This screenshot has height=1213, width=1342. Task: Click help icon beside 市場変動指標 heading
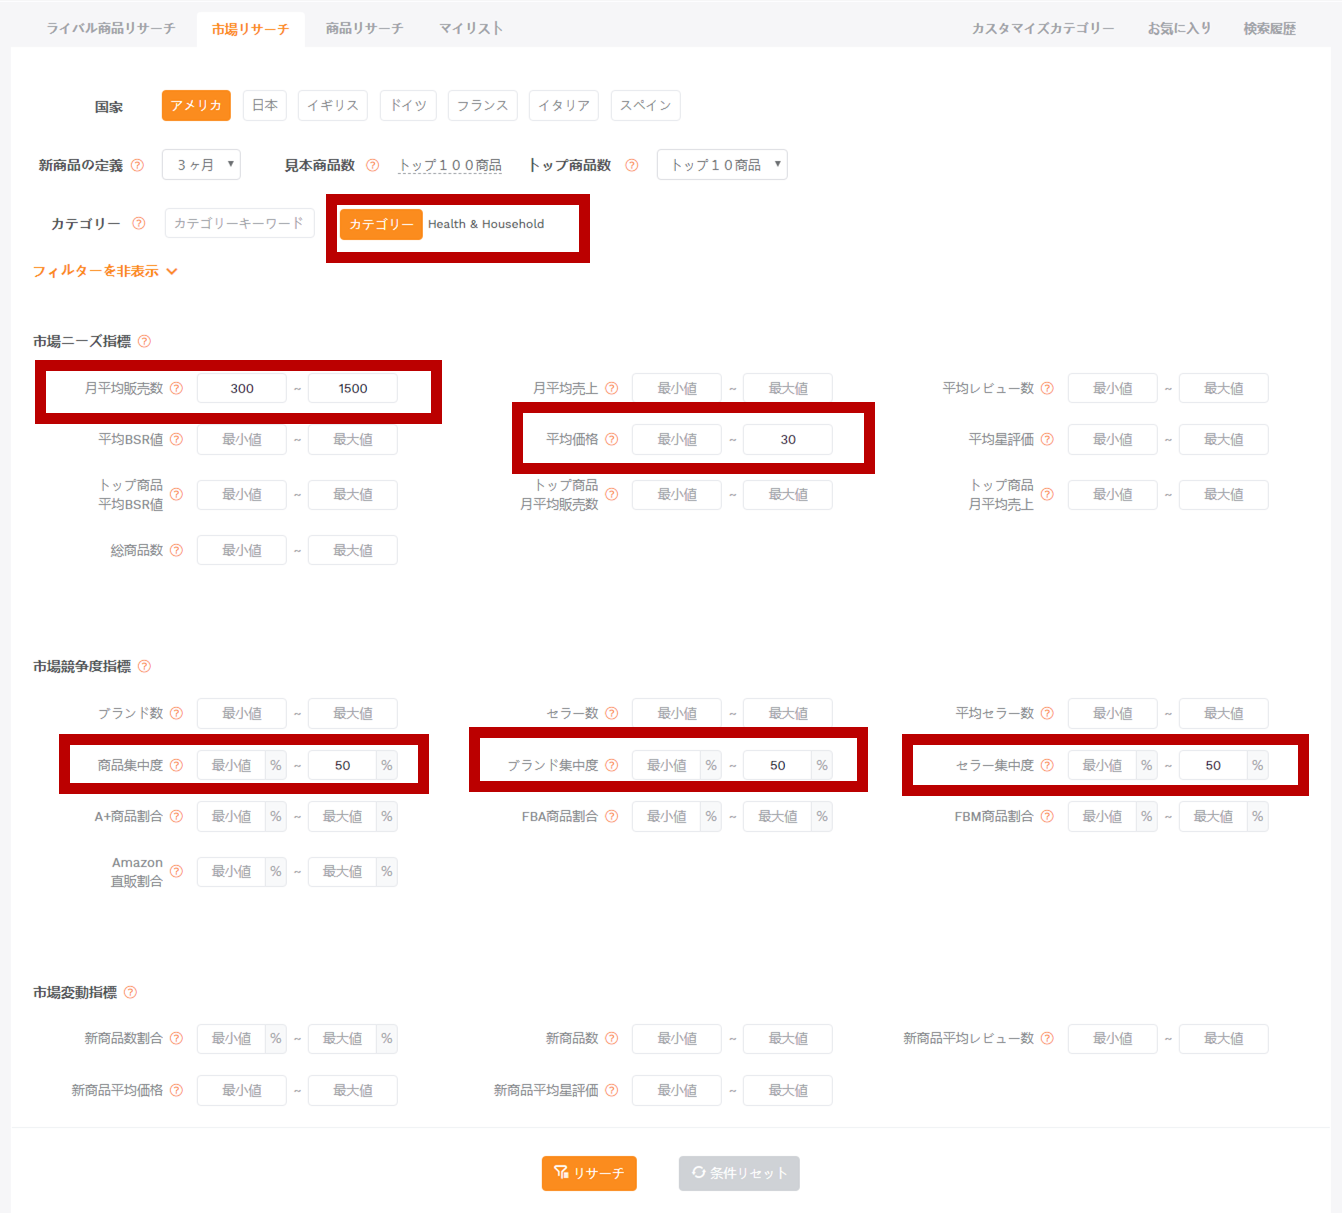coord(131,992)
